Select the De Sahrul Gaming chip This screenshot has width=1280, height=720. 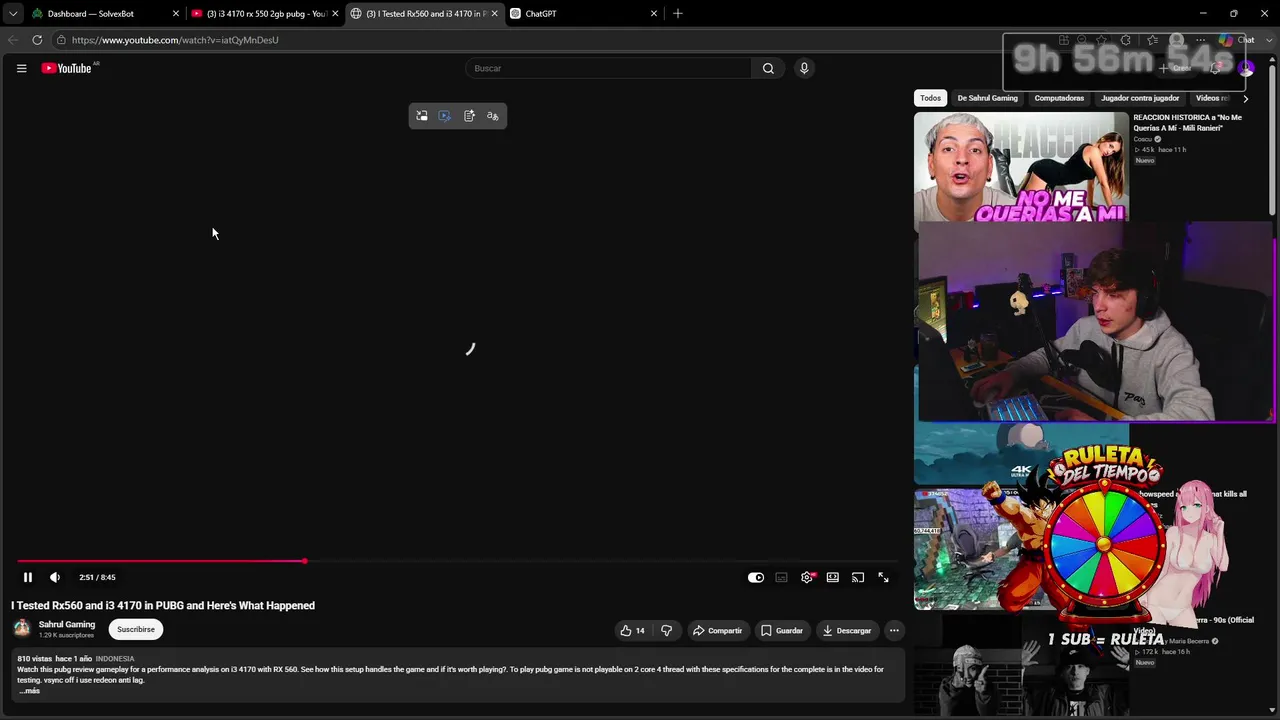coord(988,98)
